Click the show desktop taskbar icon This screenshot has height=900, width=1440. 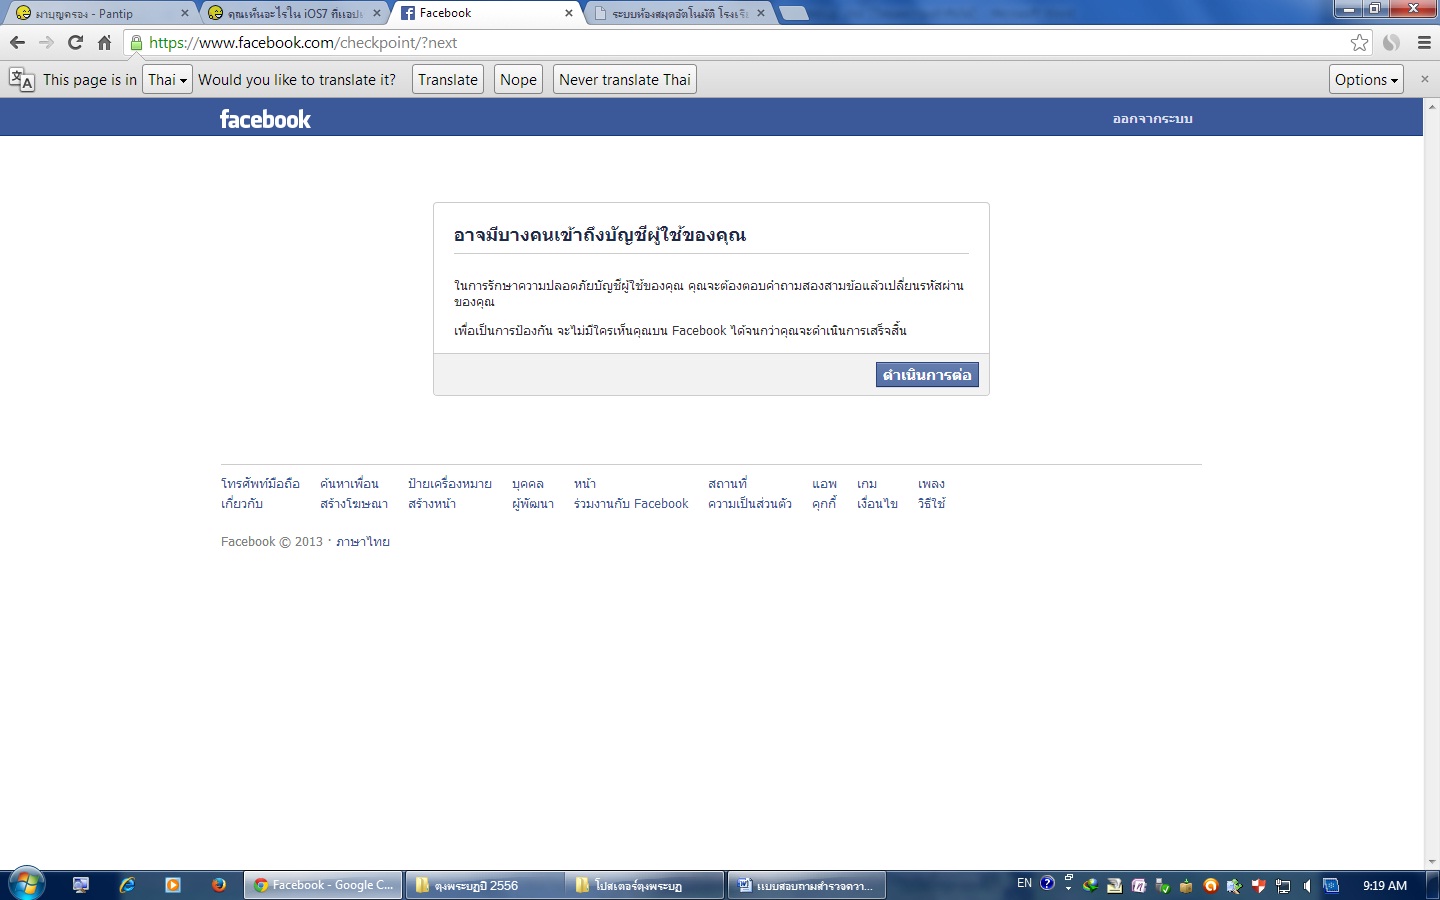[x=81, y=885]
